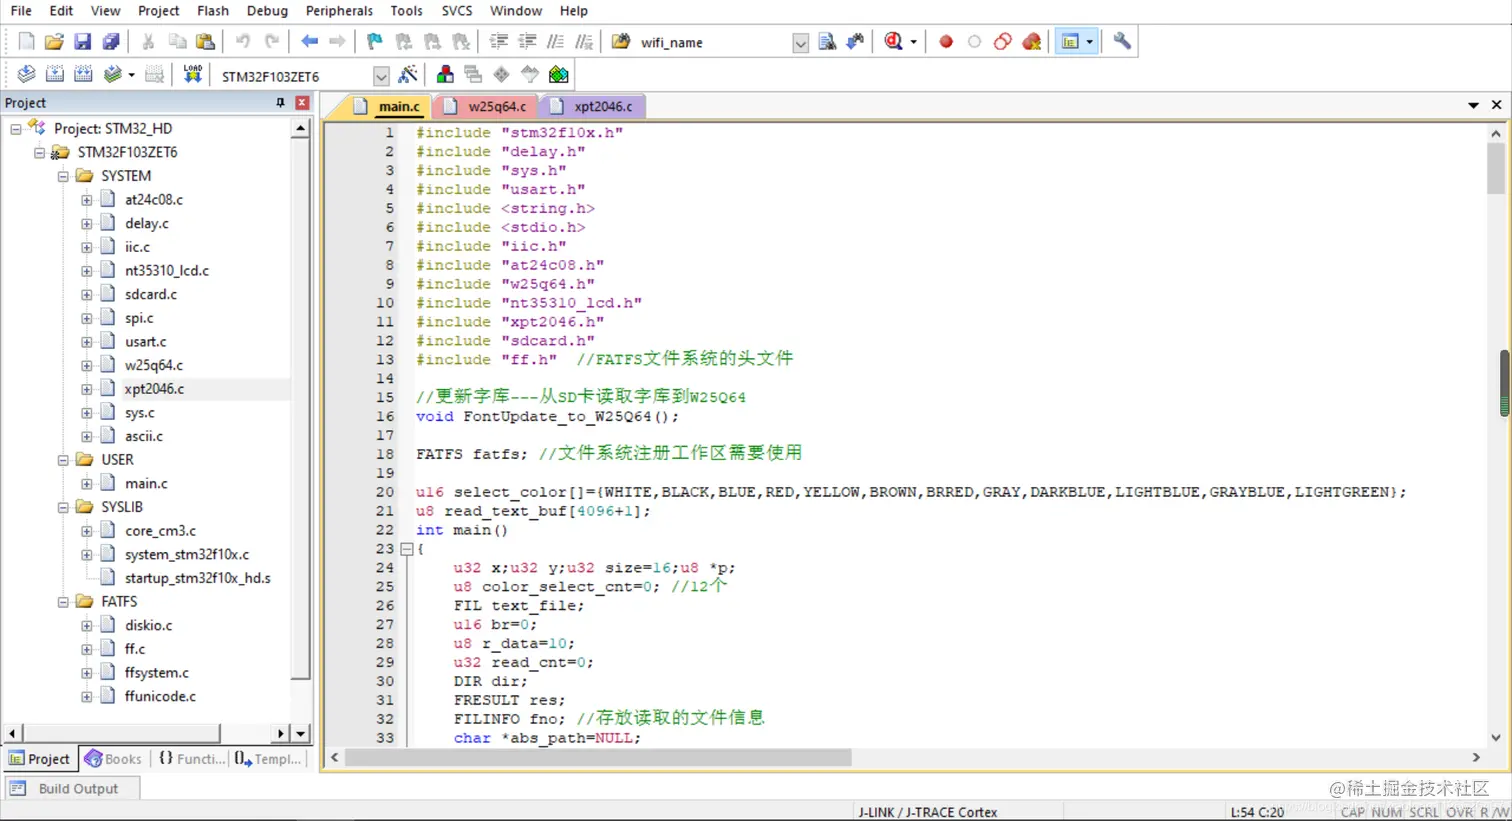This screenshot has width=1512, height=821.
Task: Click status bar text L:54 C:20
Action: [1257, 812]
